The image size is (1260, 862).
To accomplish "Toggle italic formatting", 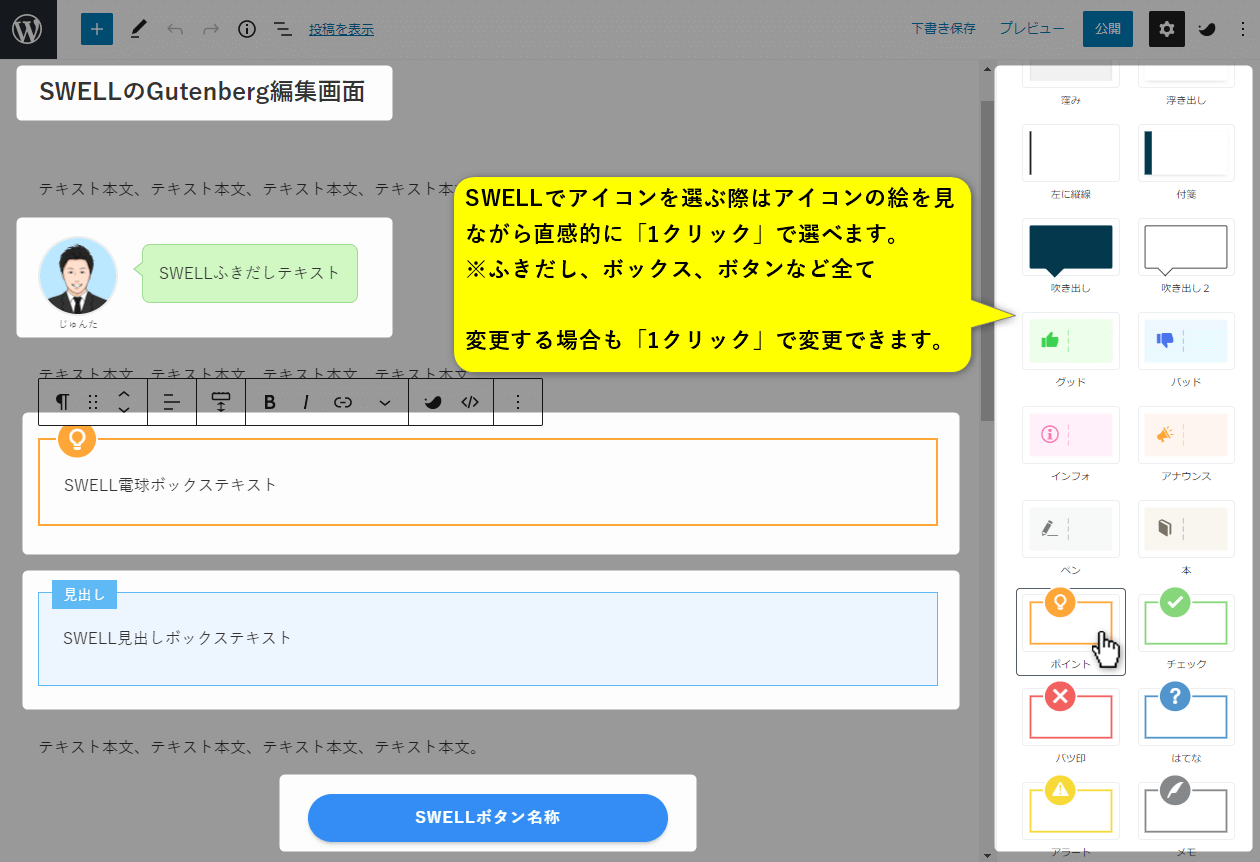I will [x=306, y=402].
